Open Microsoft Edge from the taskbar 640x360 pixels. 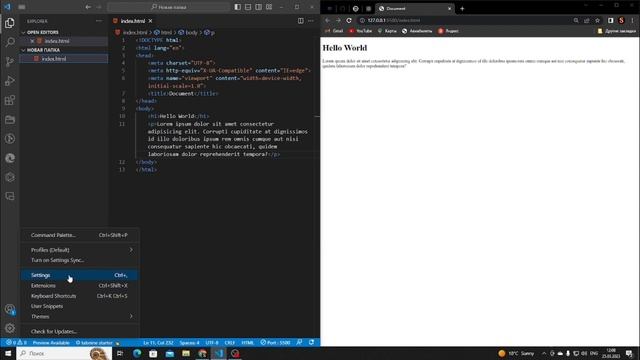[137, 353]
